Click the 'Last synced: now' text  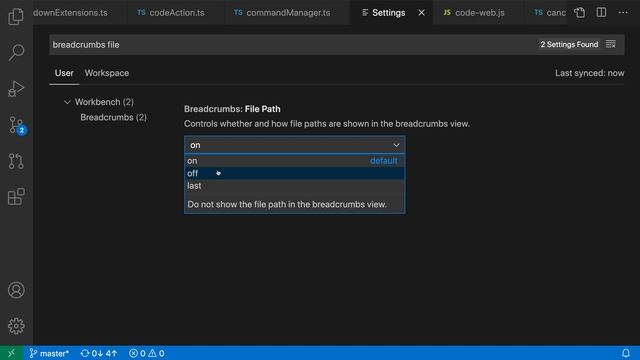point(589,73)
